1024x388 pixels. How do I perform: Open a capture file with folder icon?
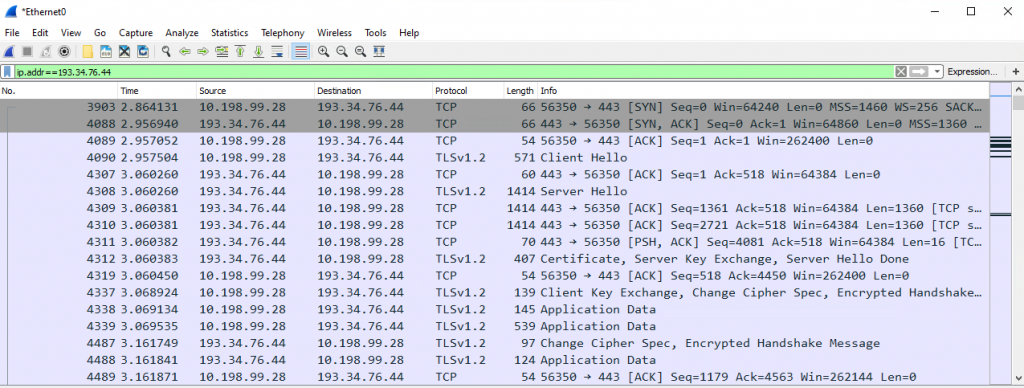[x=88, y=52]
